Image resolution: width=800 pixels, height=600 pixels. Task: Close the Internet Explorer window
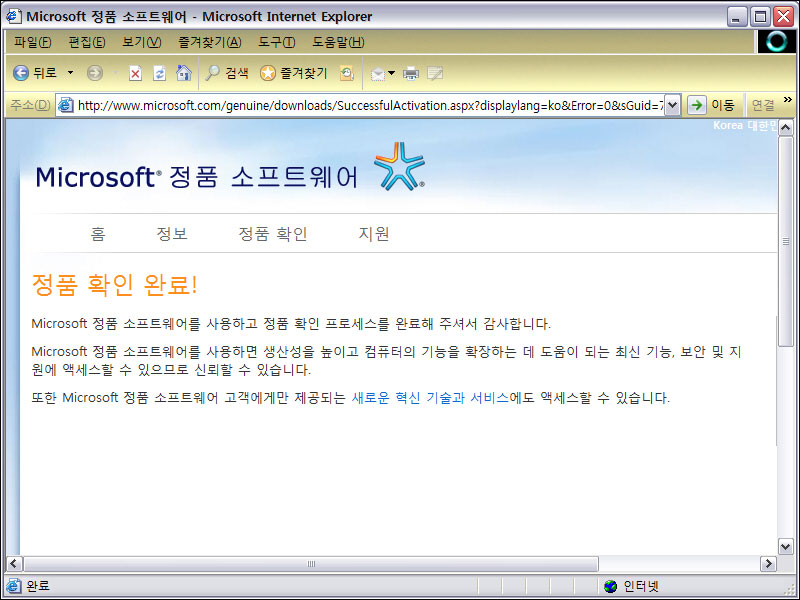784,17
